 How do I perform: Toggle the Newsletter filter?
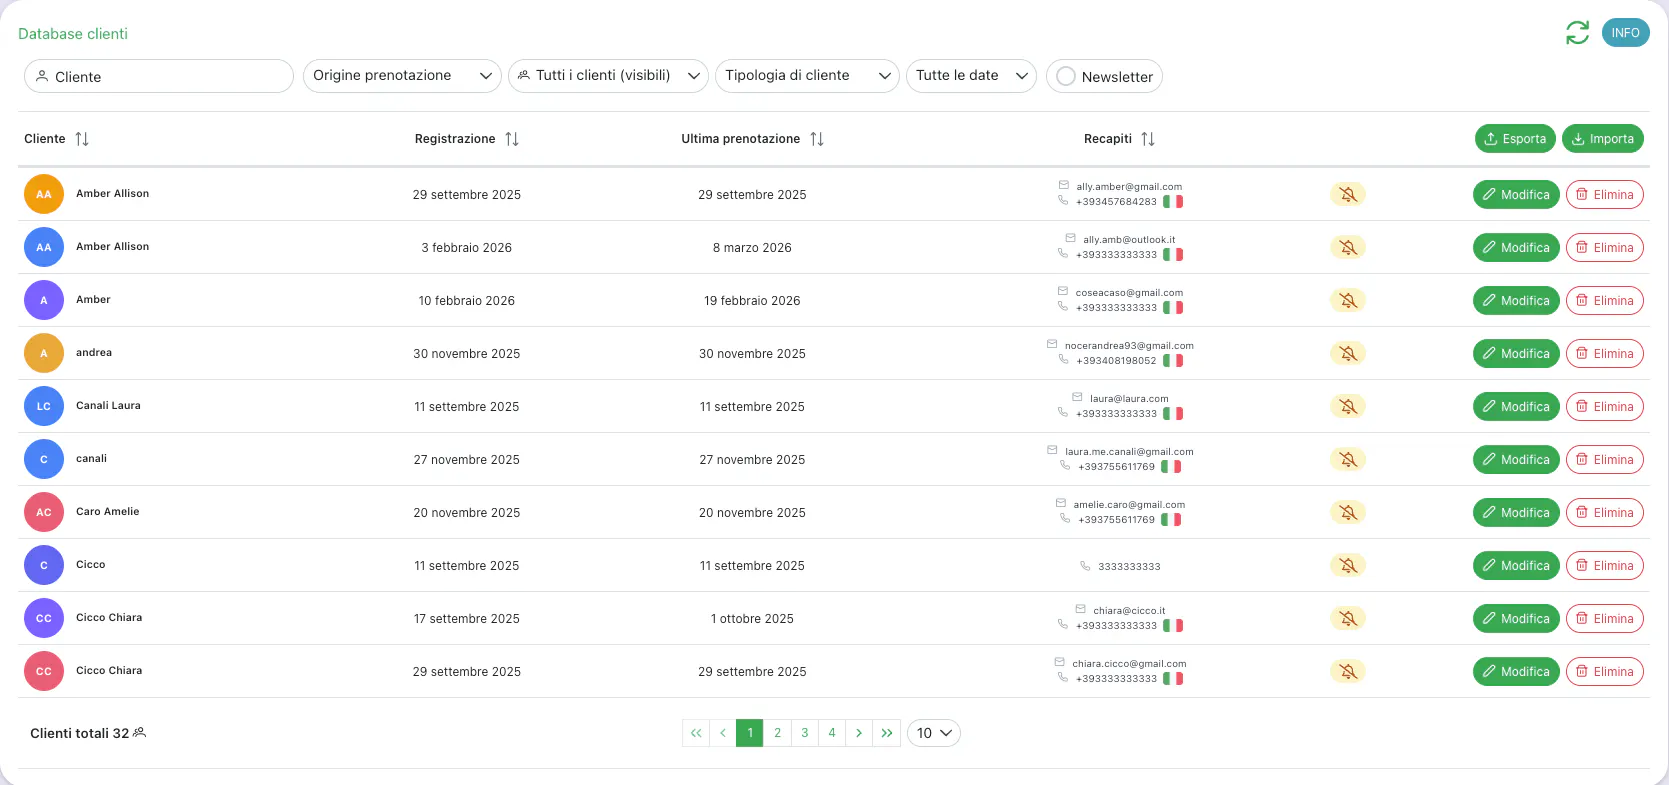(1104, 76)
